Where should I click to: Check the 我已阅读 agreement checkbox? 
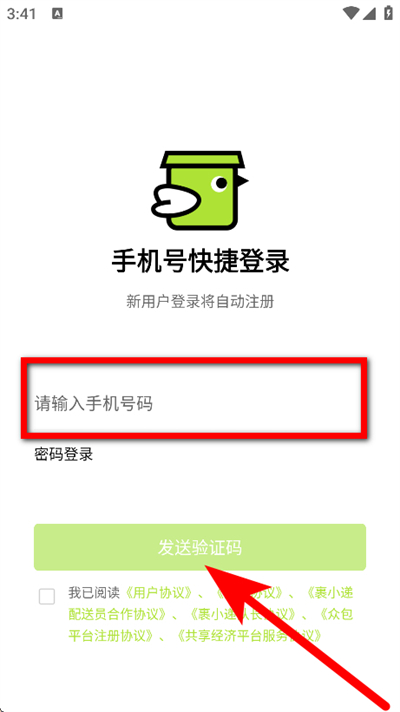pos(47,596)
